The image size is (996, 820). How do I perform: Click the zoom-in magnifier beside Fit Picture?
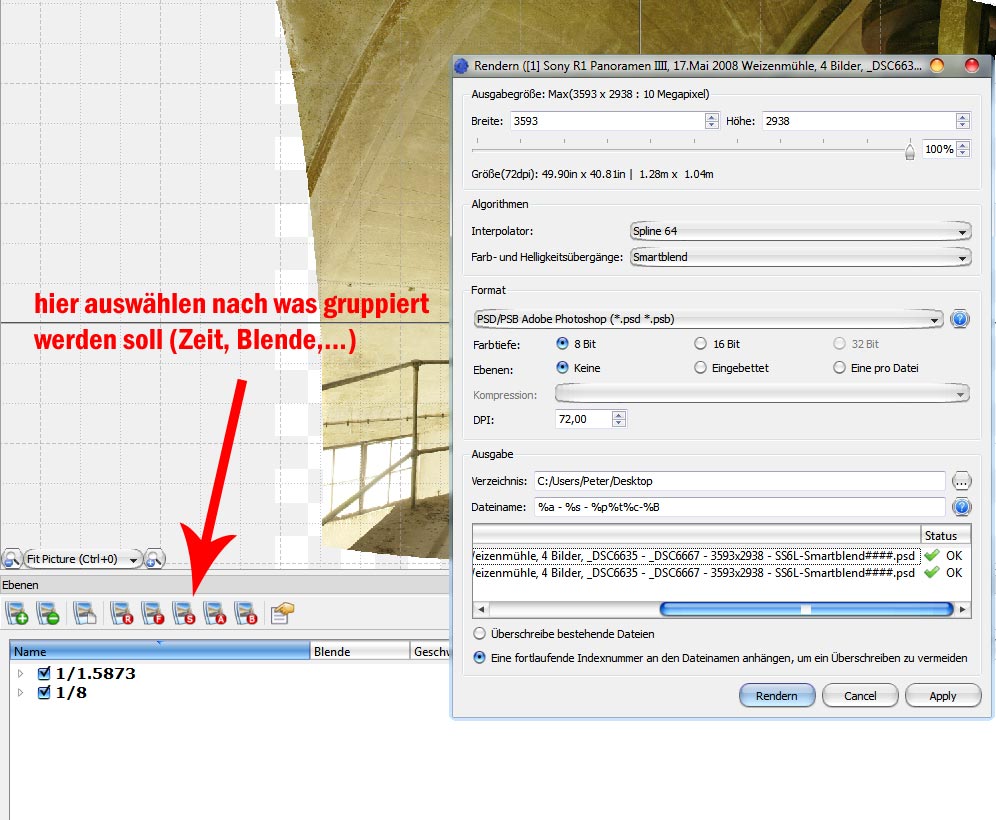tap(155, 559)
